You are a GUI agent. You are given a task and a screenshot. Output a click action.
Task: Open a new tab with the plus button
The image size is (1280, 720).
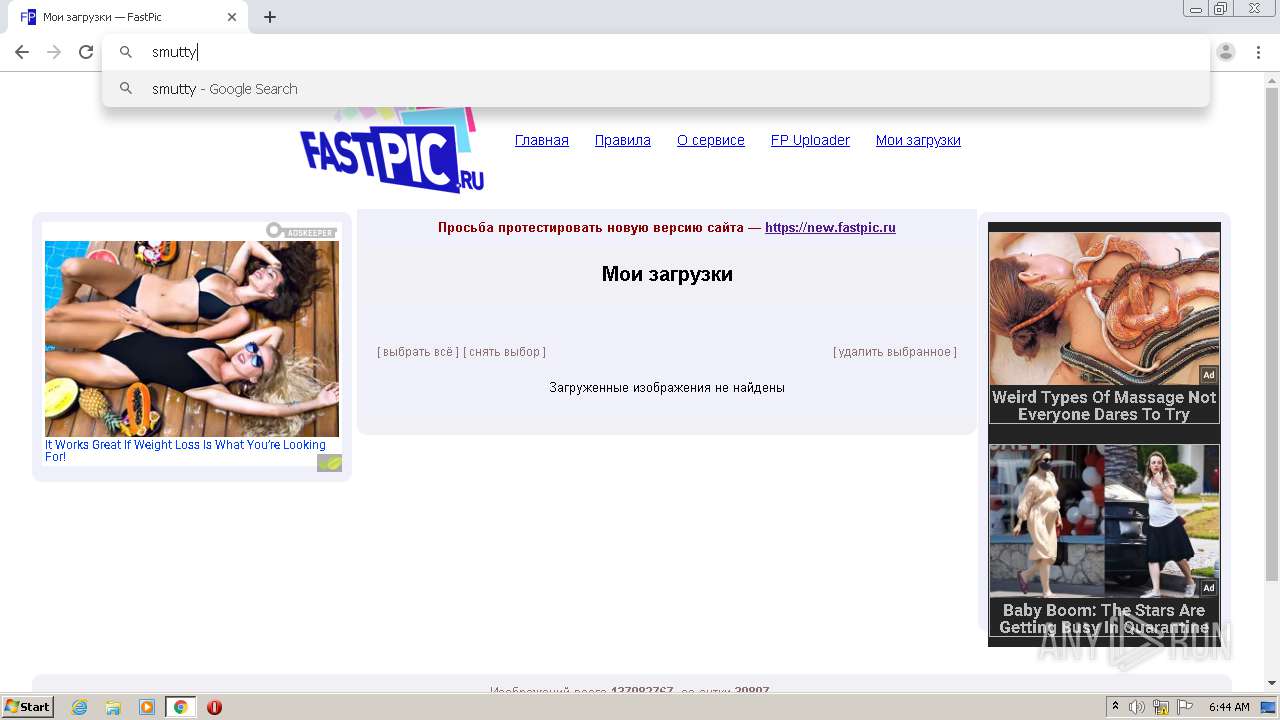click(x=270, y=17)
